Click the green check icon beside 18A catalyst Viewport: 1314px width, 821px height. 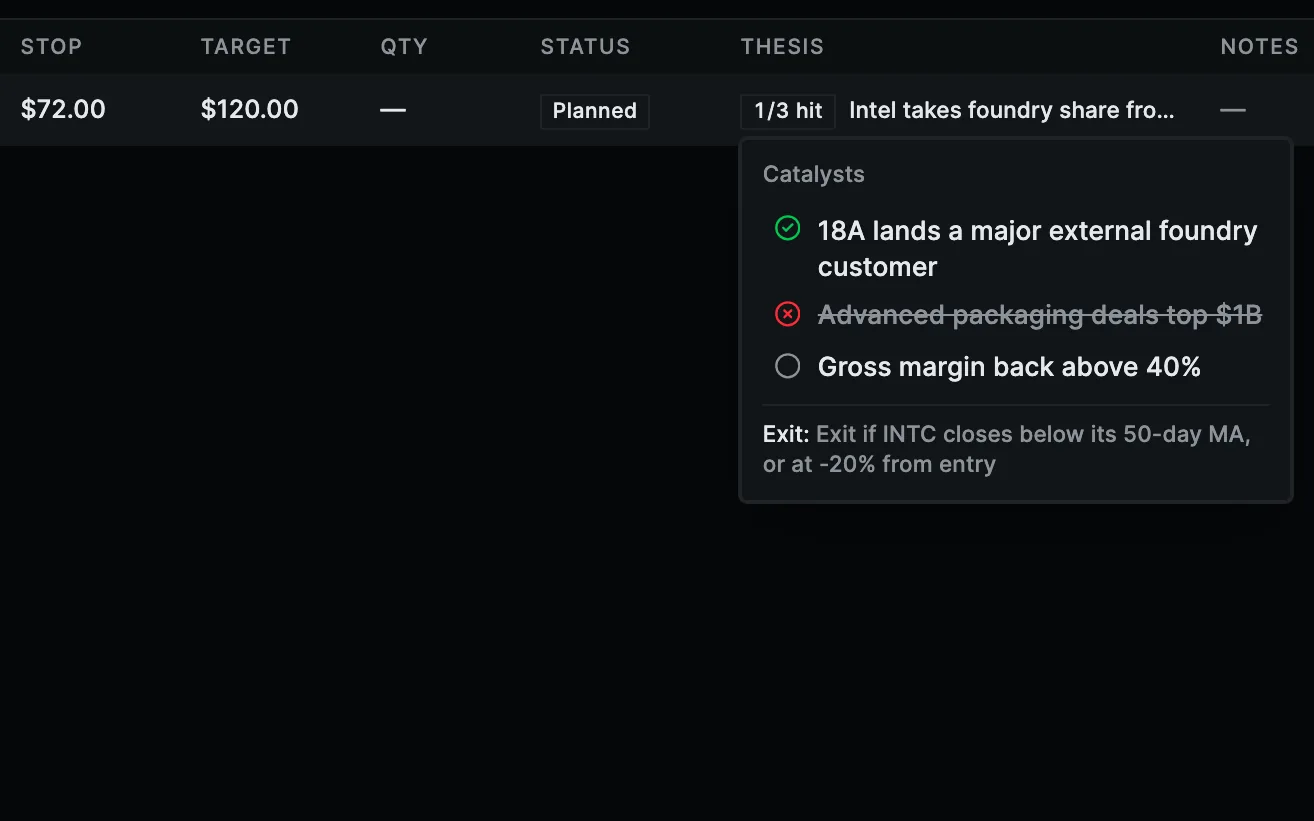tap(788, 228)
